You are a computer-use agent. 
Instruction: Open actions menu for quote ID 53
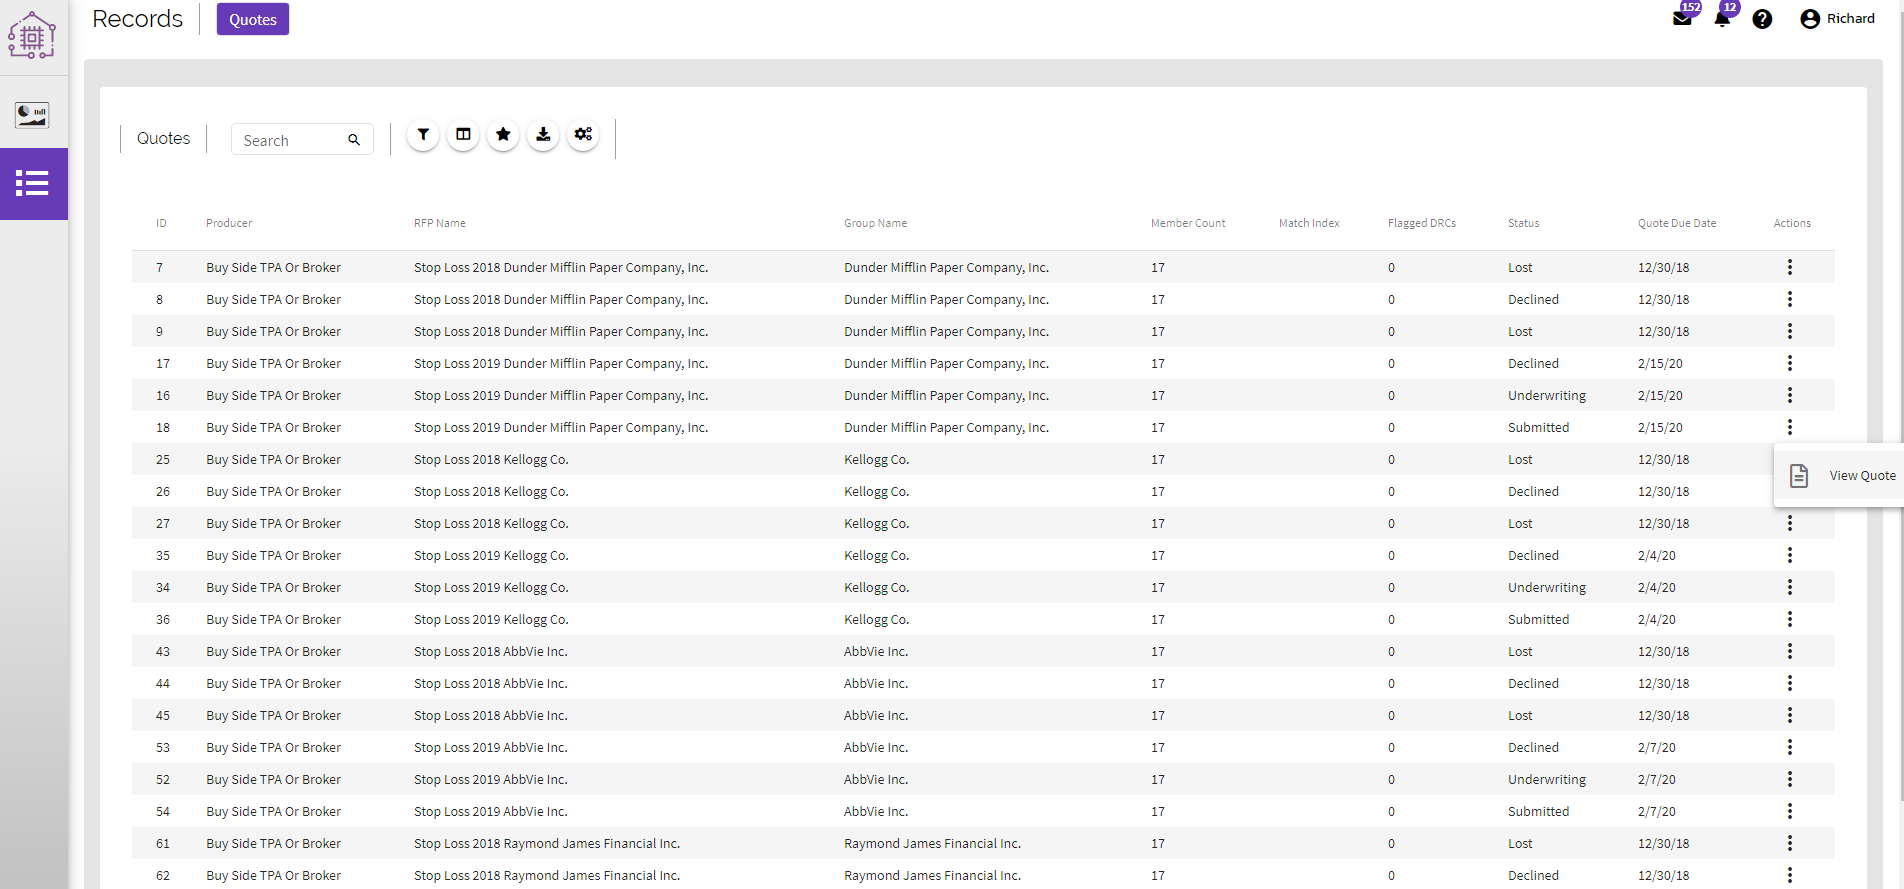click(1789, 747)
